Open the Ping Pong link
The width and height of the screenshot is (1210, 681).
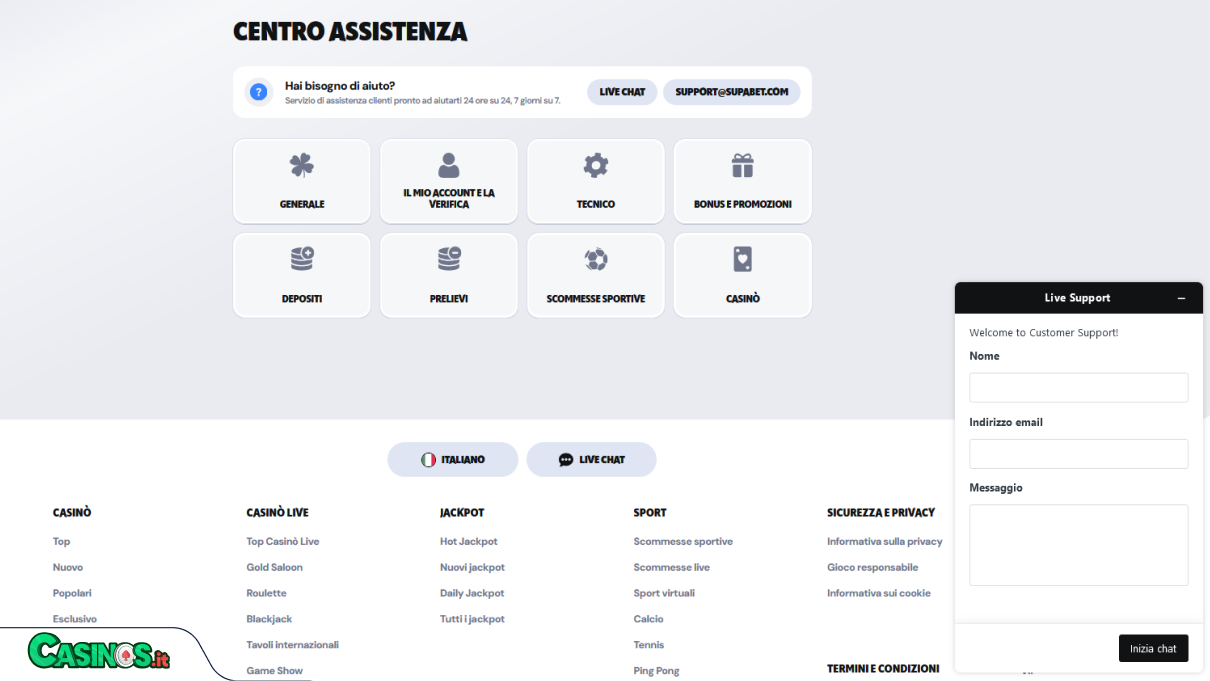(x=656, y=671)
